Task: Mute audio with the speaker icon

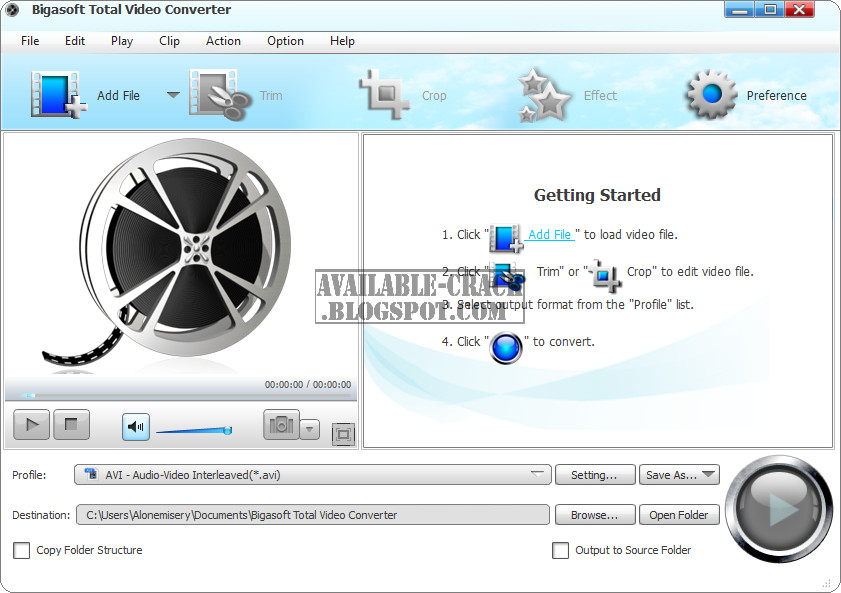Action: click(x=136, y=427)
